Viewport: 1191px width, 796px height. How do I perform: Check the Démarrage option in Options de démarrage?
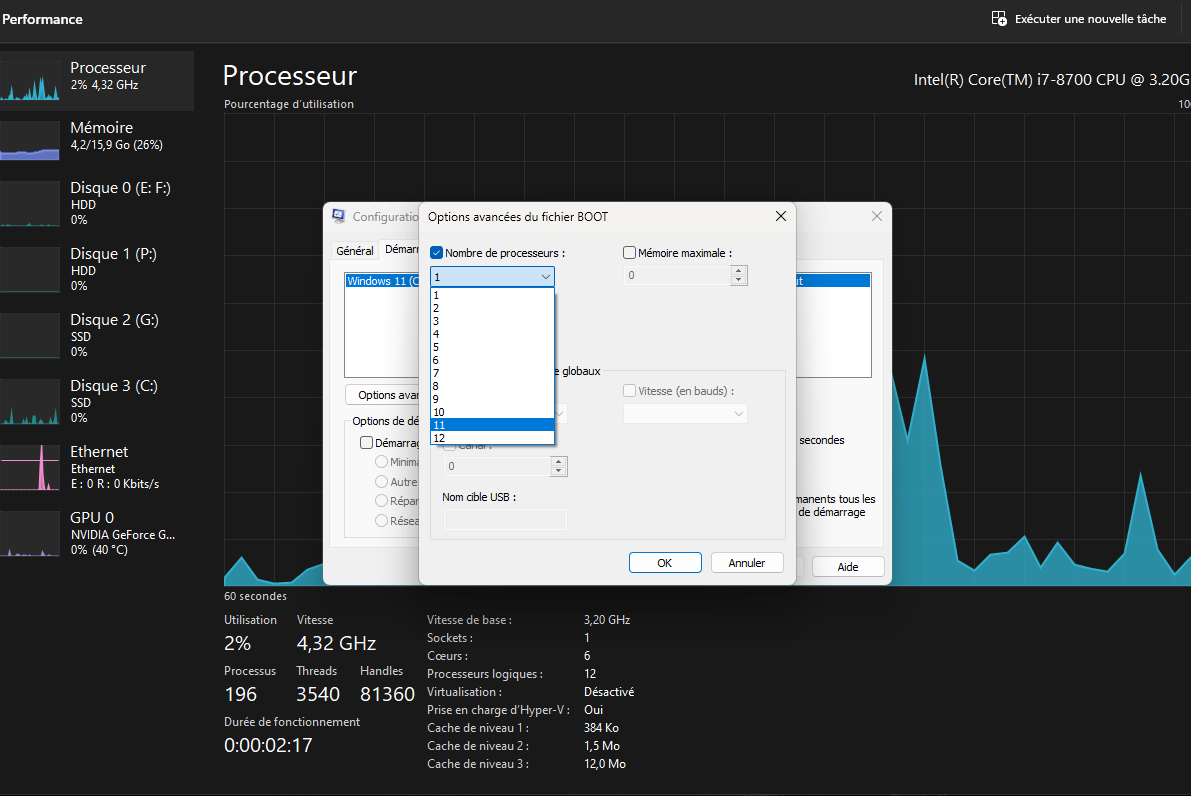[366, 441]
